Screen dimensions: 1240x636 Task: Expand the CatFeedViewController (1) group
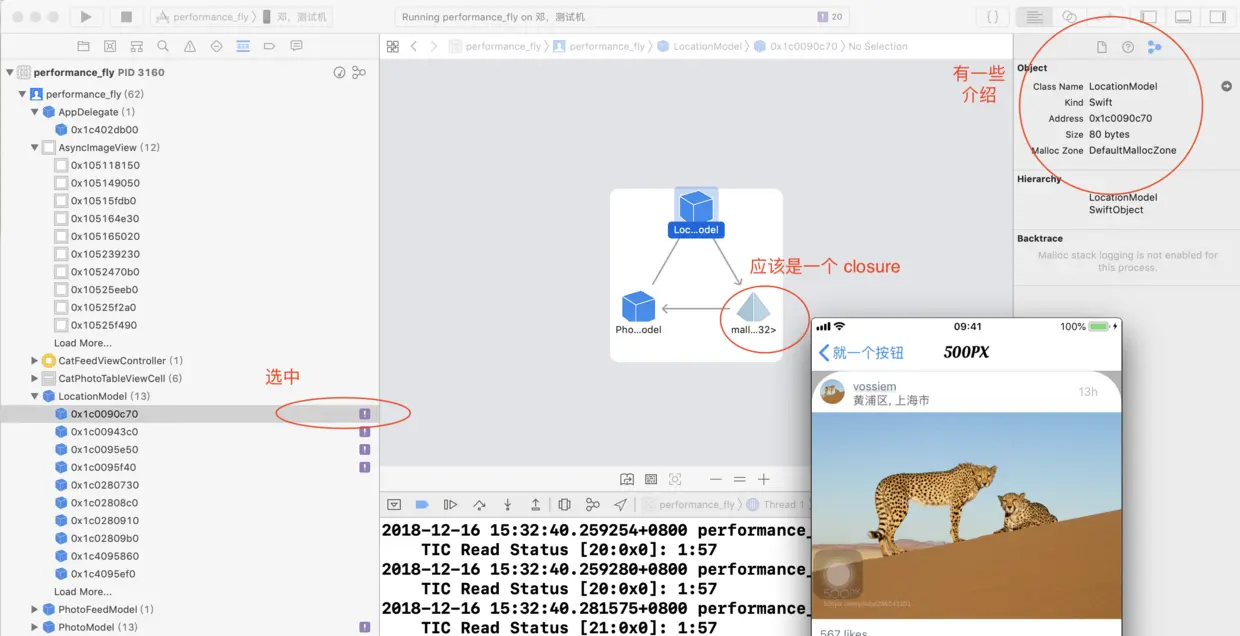click(x=35, y=360)
